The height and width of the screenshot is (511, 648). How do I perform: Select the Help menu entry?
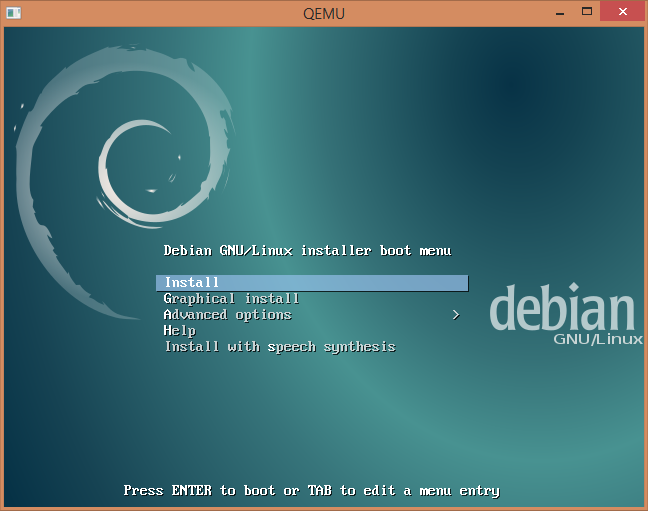[x=312, y=331]
